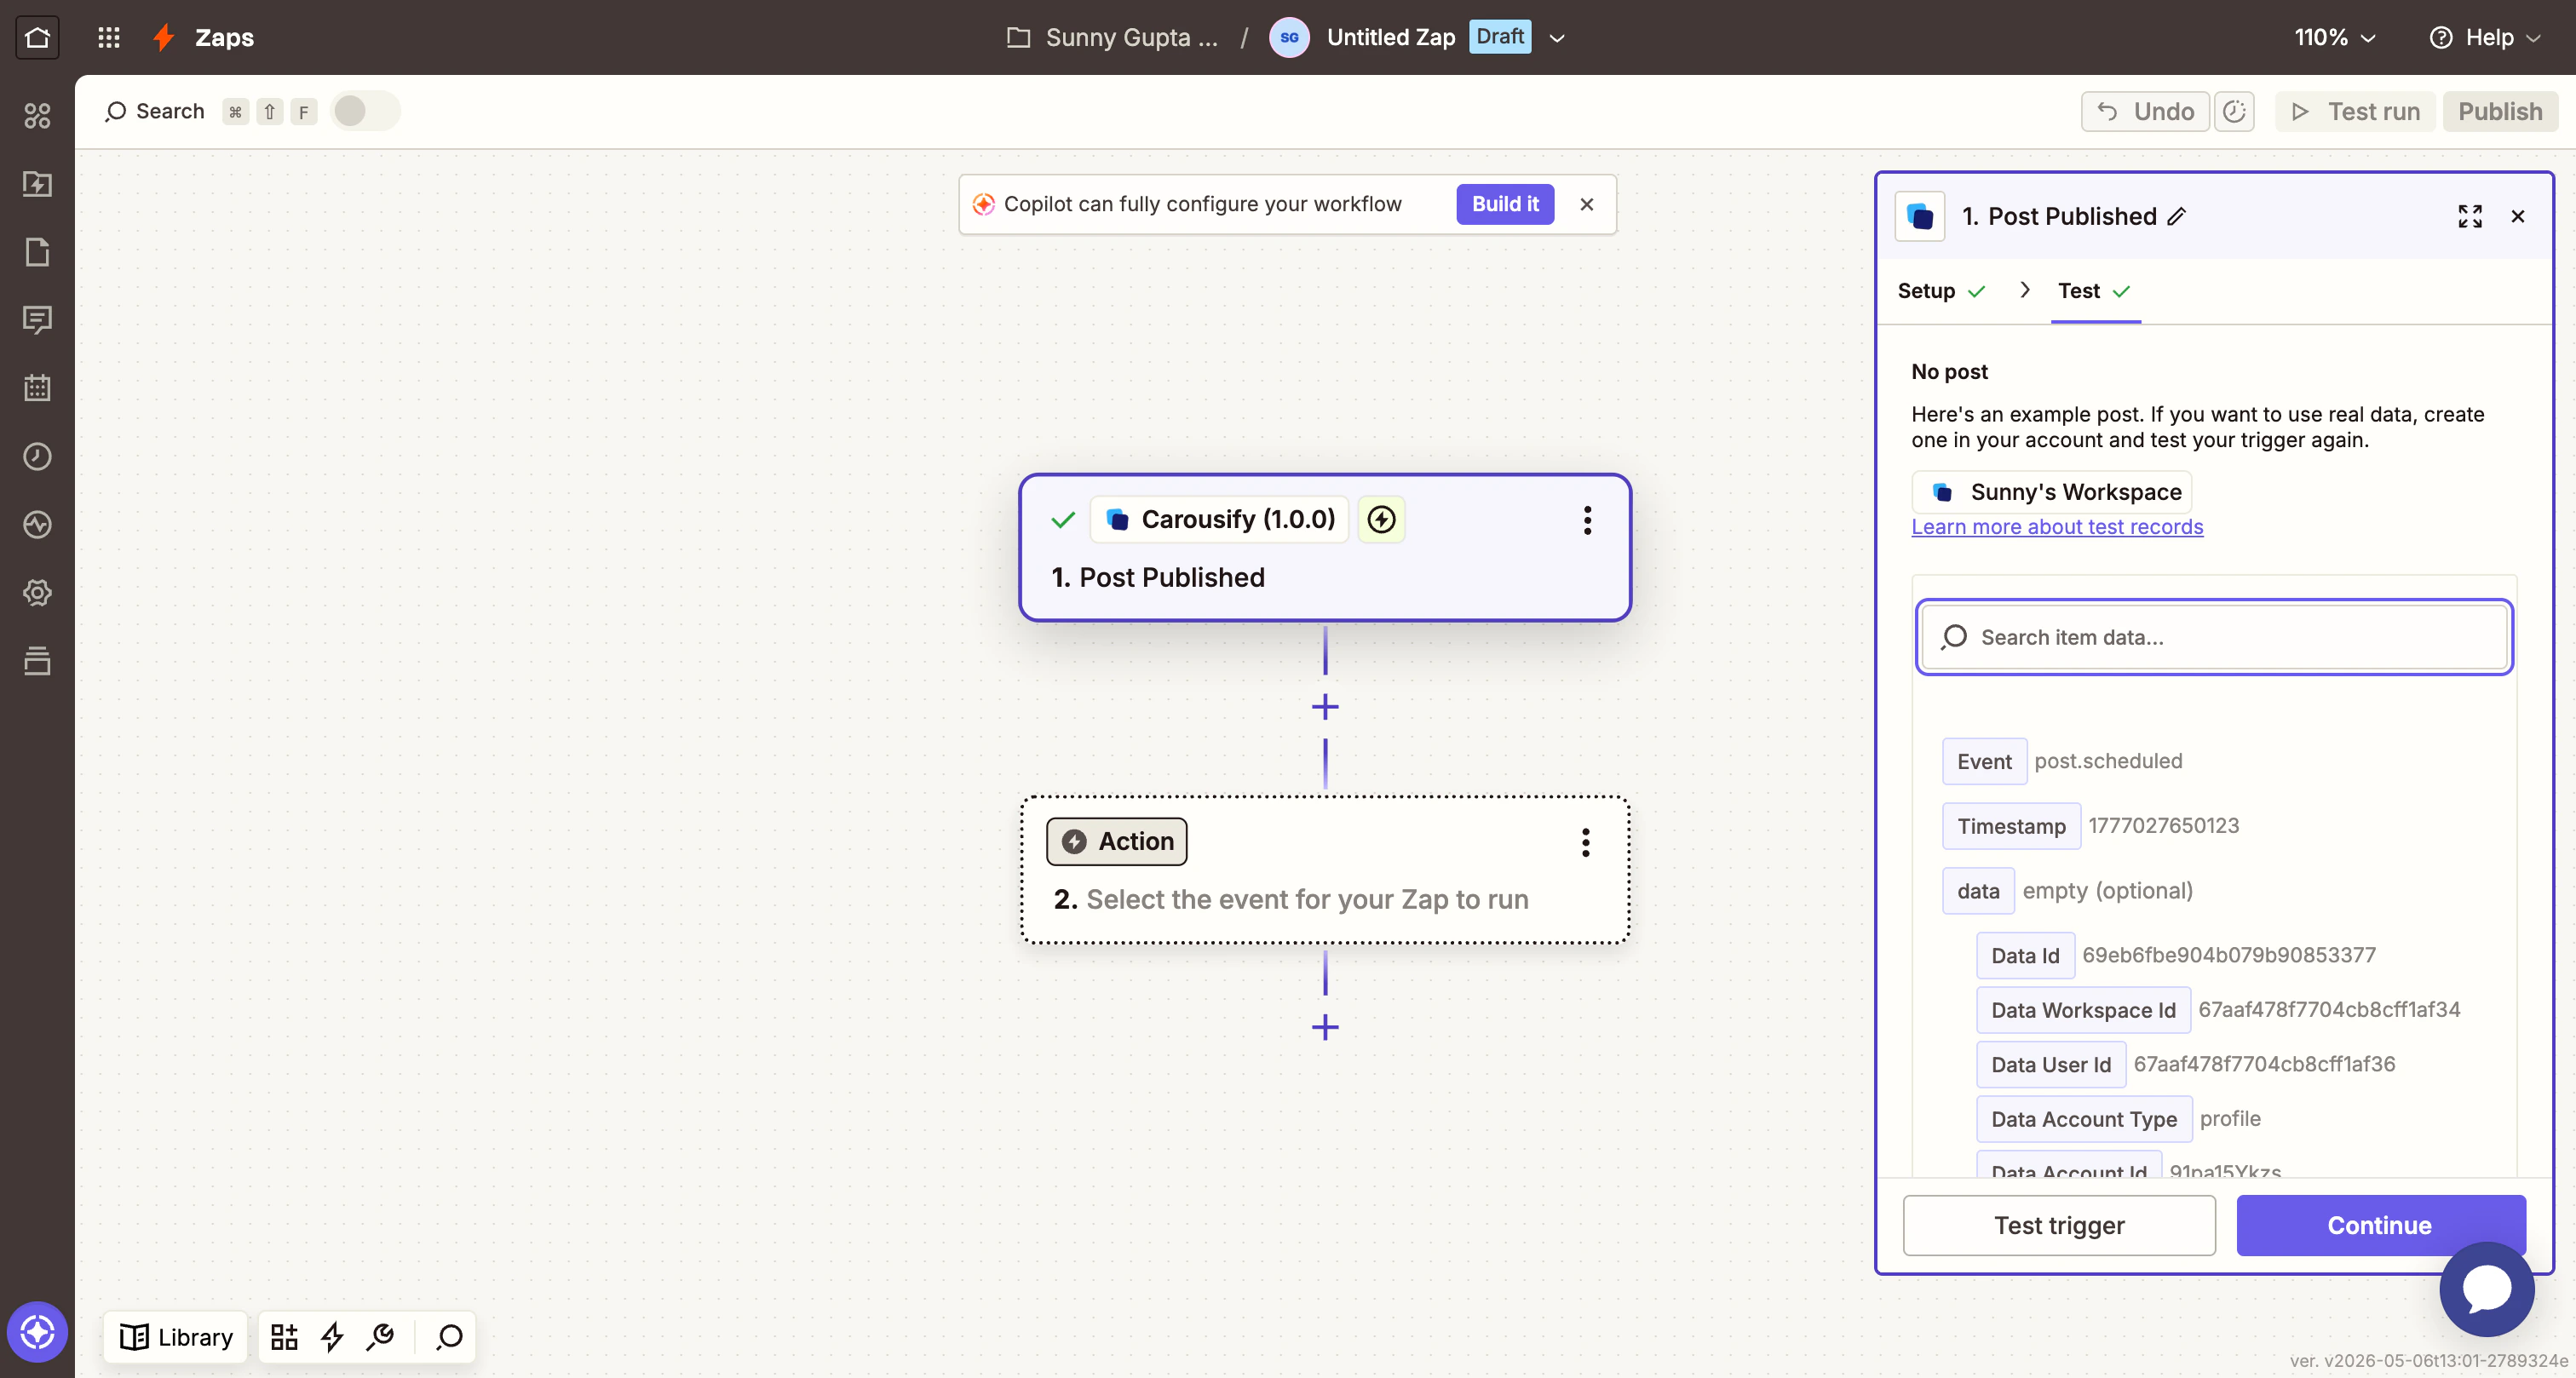
Task: Toggle the switch next to Search
Action: pos(365,111)
